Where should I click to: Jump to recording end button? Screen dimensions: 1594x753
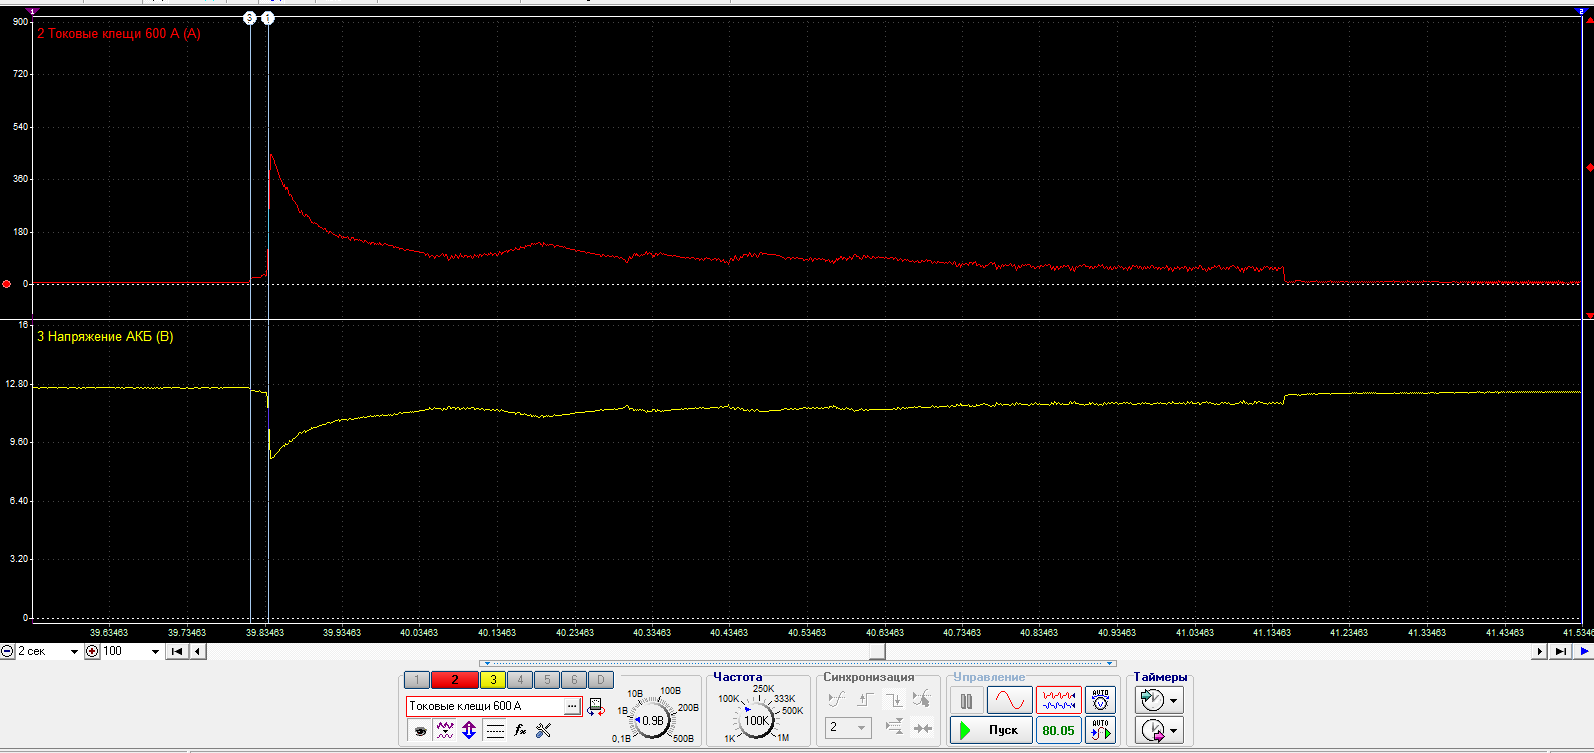tap(1561, 651)
